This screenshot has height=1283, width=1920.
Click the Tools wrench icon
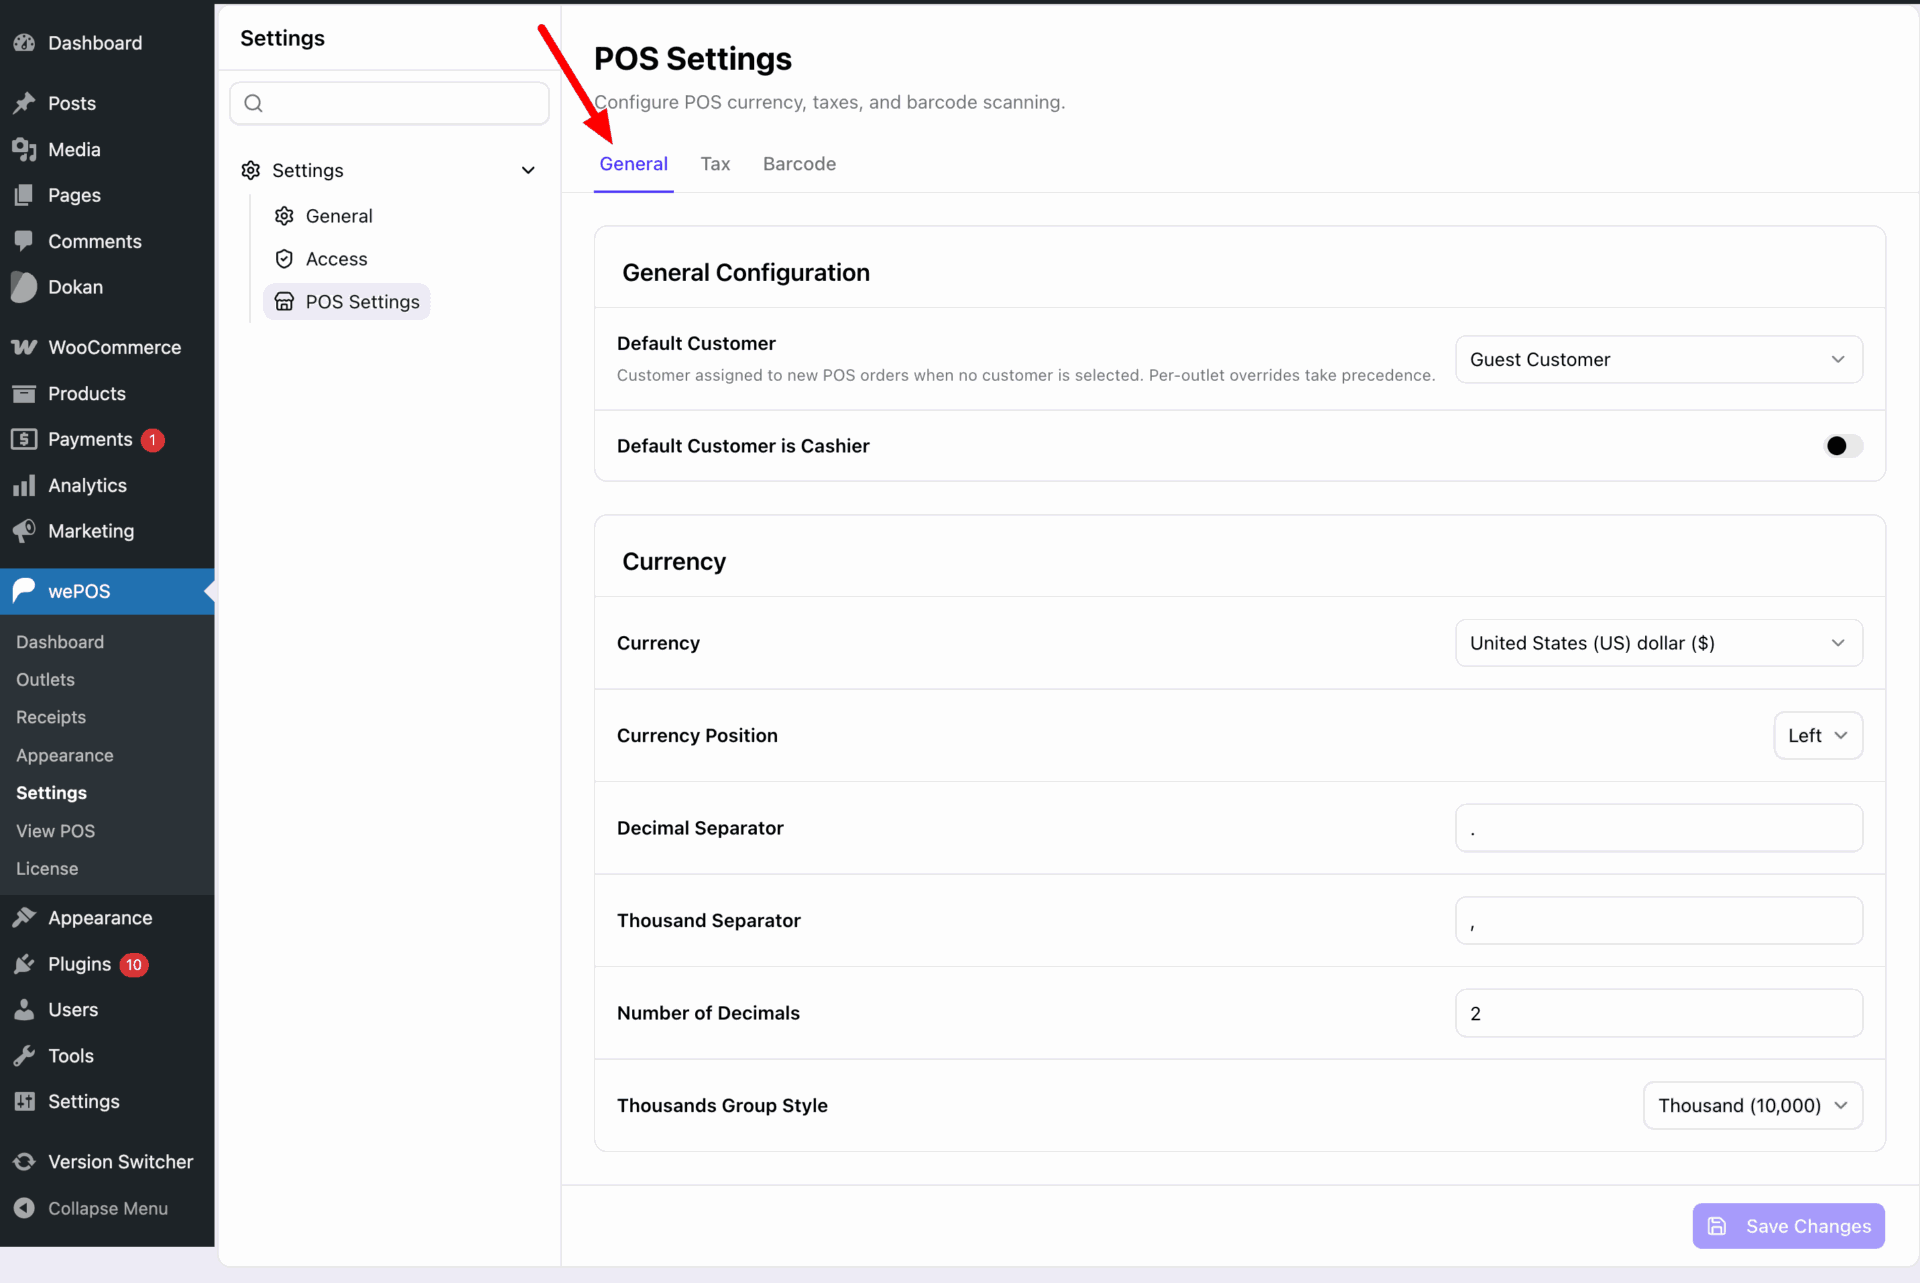coord(24,1056)
